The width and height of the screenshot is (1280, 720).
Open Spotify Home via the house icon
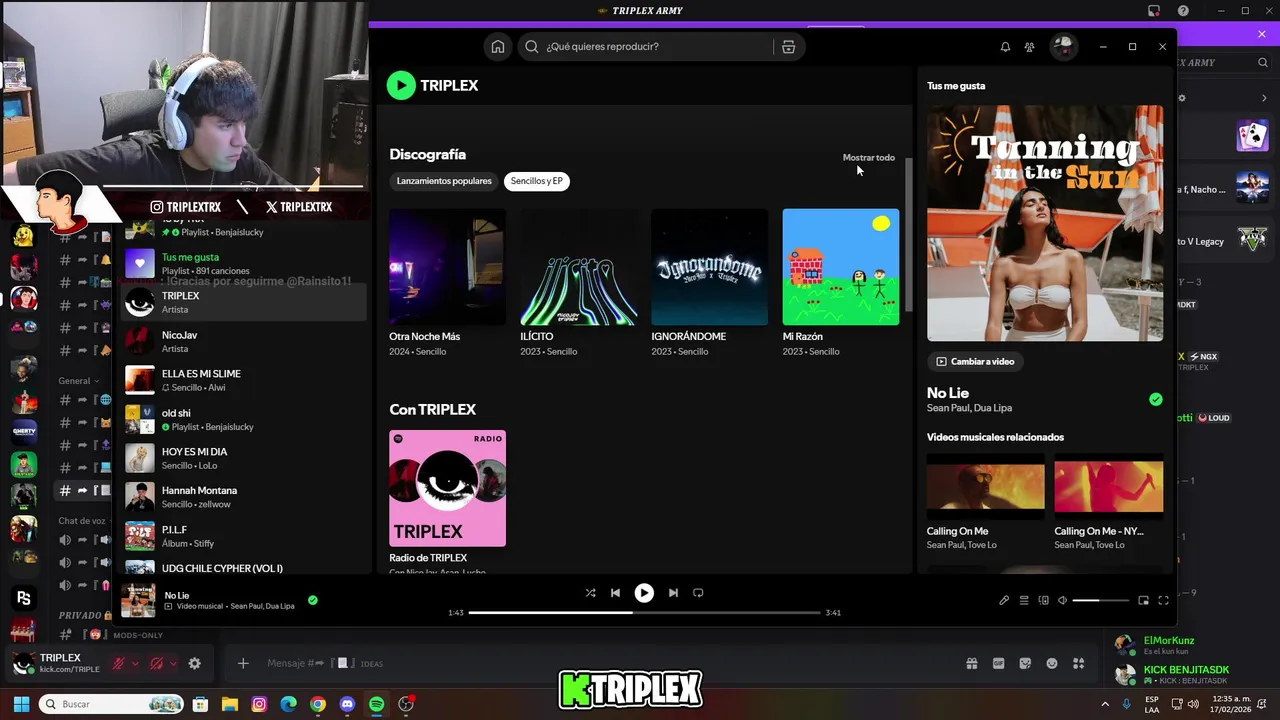tap(498, 47)
